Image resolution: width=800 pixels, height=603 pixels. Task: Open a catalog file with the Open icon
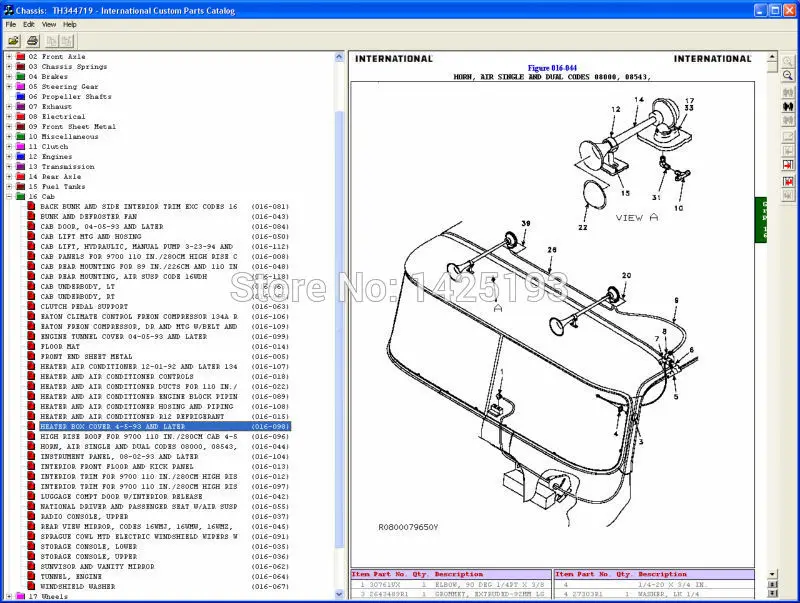(14, 40)
